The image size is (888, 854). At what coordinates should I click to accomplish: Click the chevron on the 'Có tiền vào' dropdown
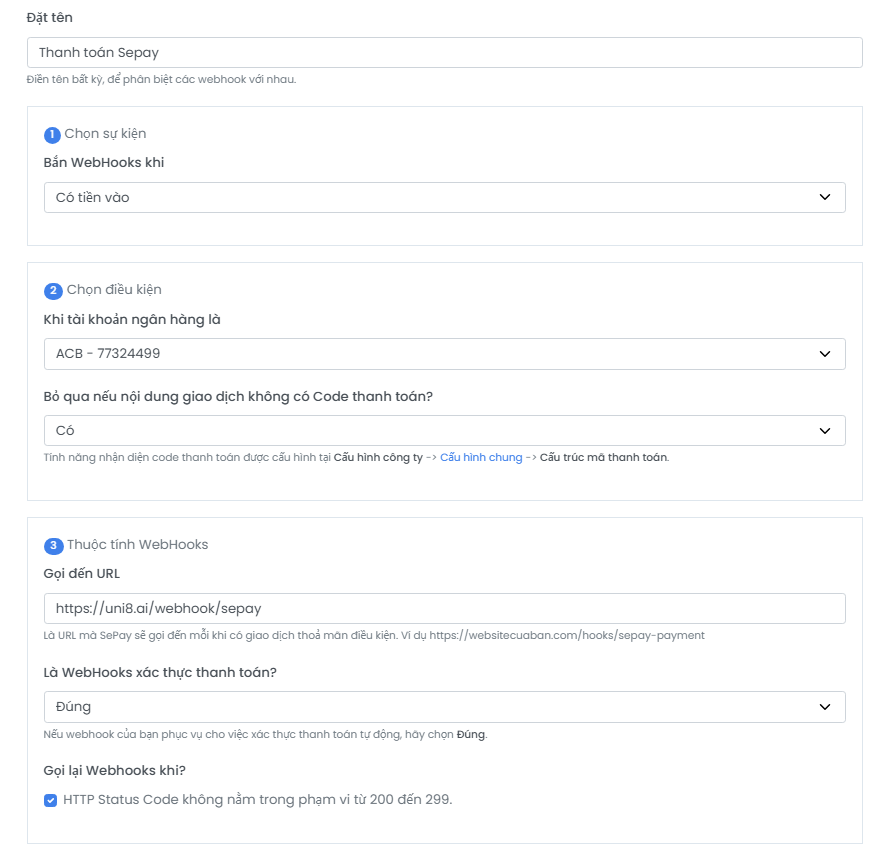point(826,197)
